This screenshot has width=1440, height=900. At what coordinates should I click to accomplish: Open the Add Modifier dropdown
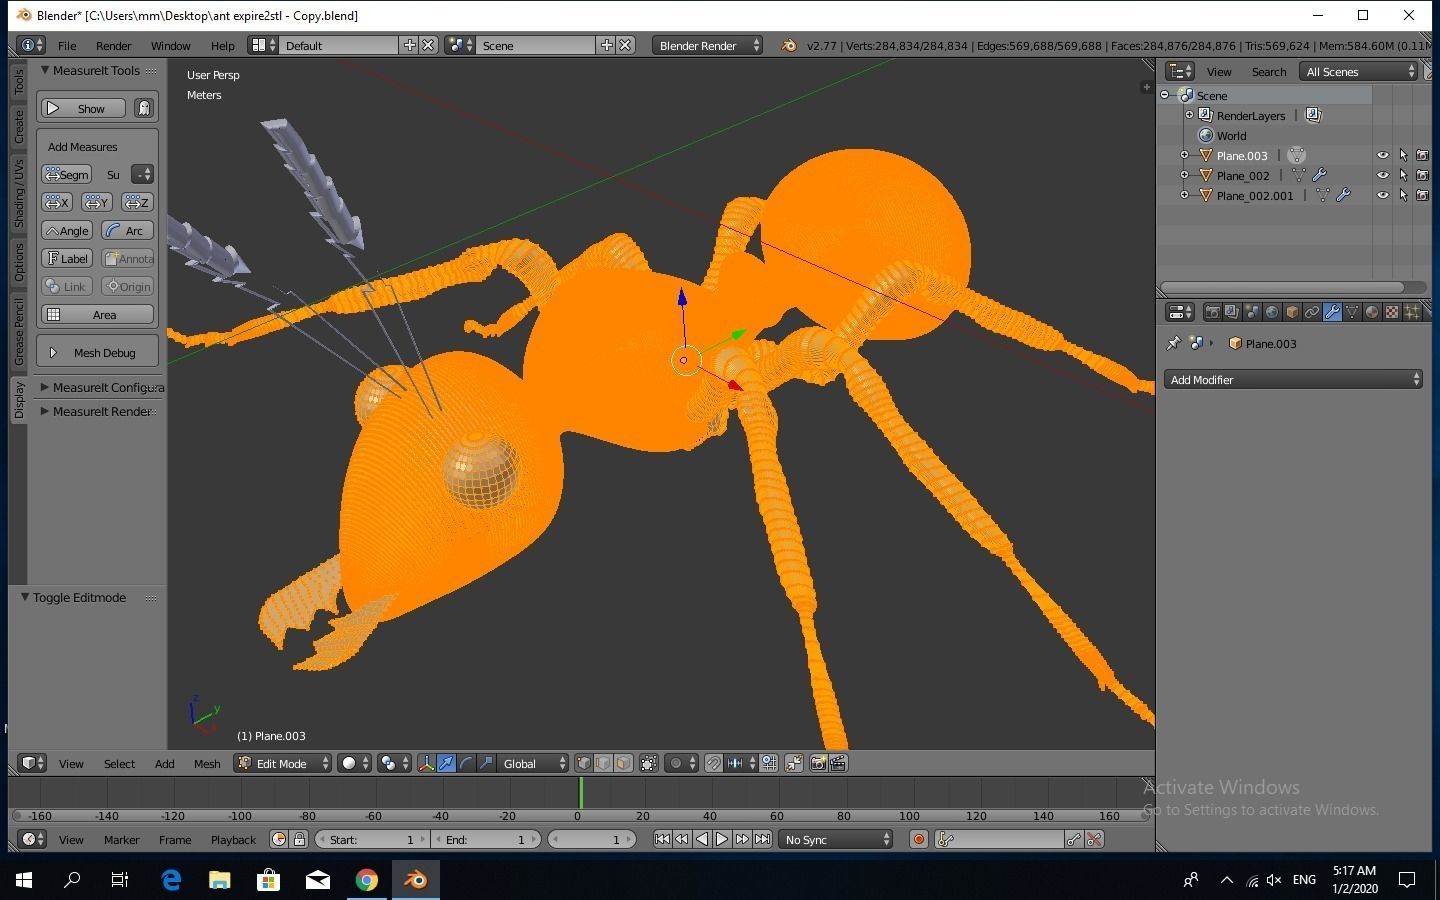1293,379
